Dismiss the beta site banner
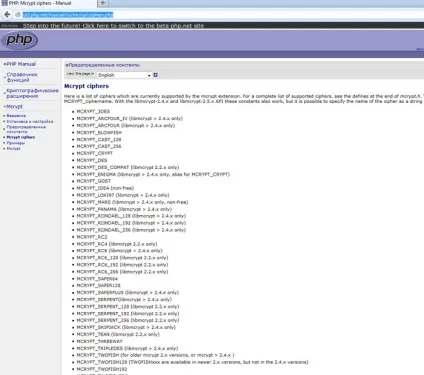The height and width of the screenshot is (375, 424). [9, 26]
